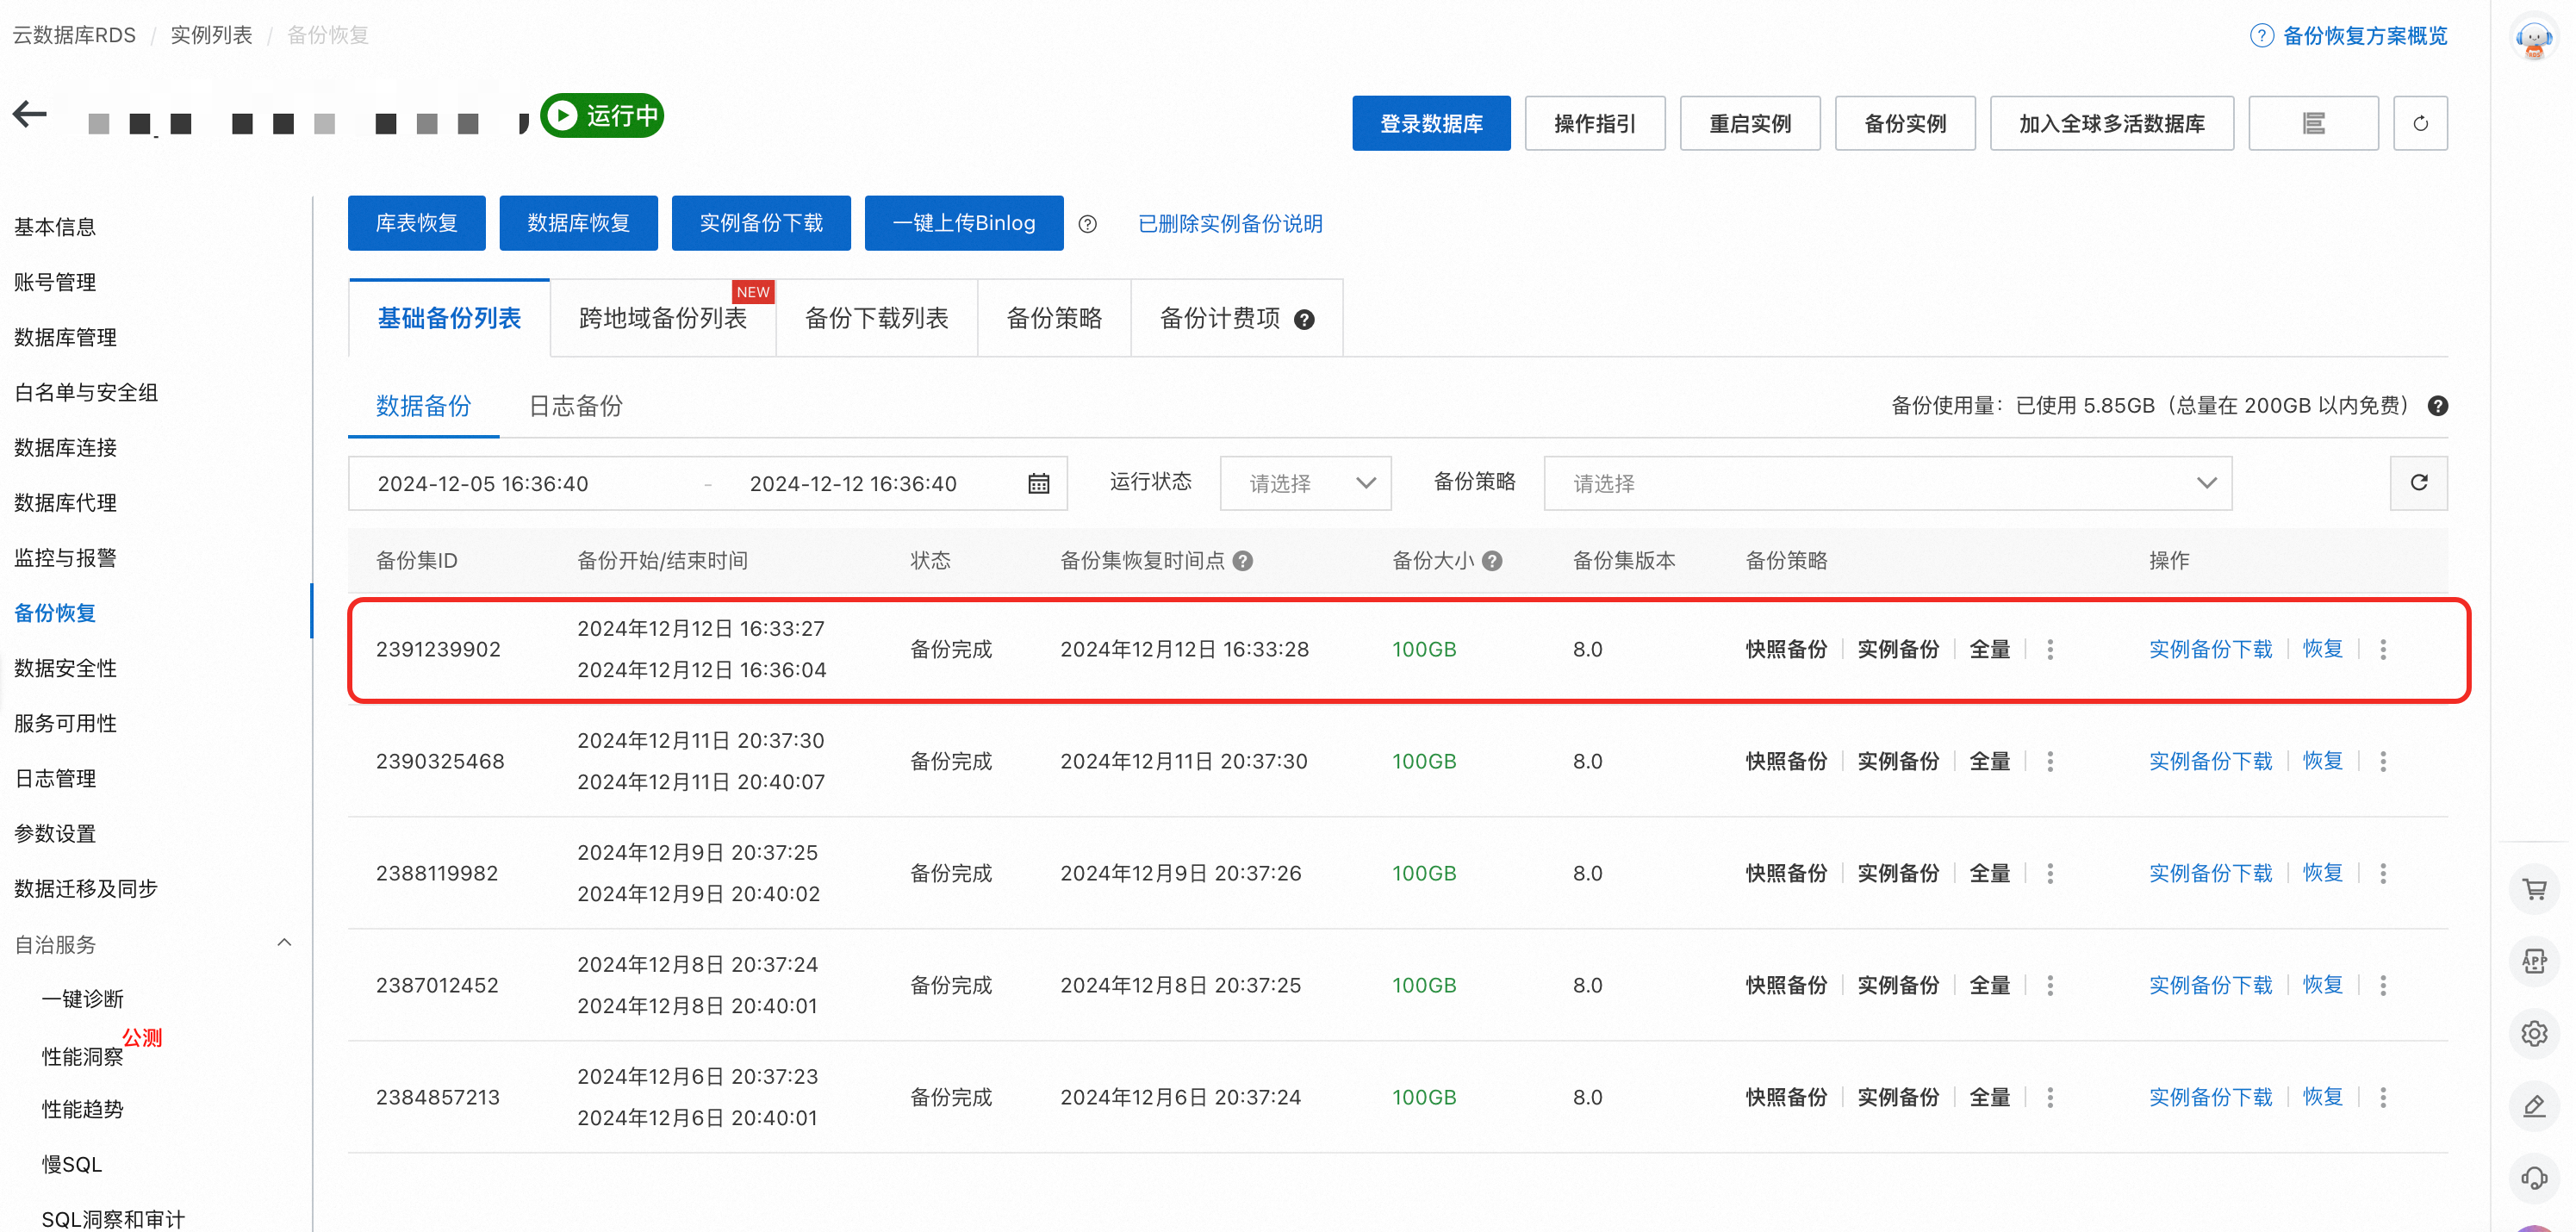Open strategy more menu for backup 2390325468
Viewport: 2576px width, 1232px height.
[2050, 762]
